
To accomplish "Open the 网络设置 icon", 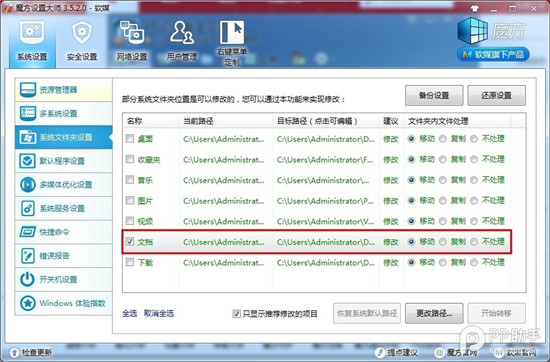I will (132, 41).
